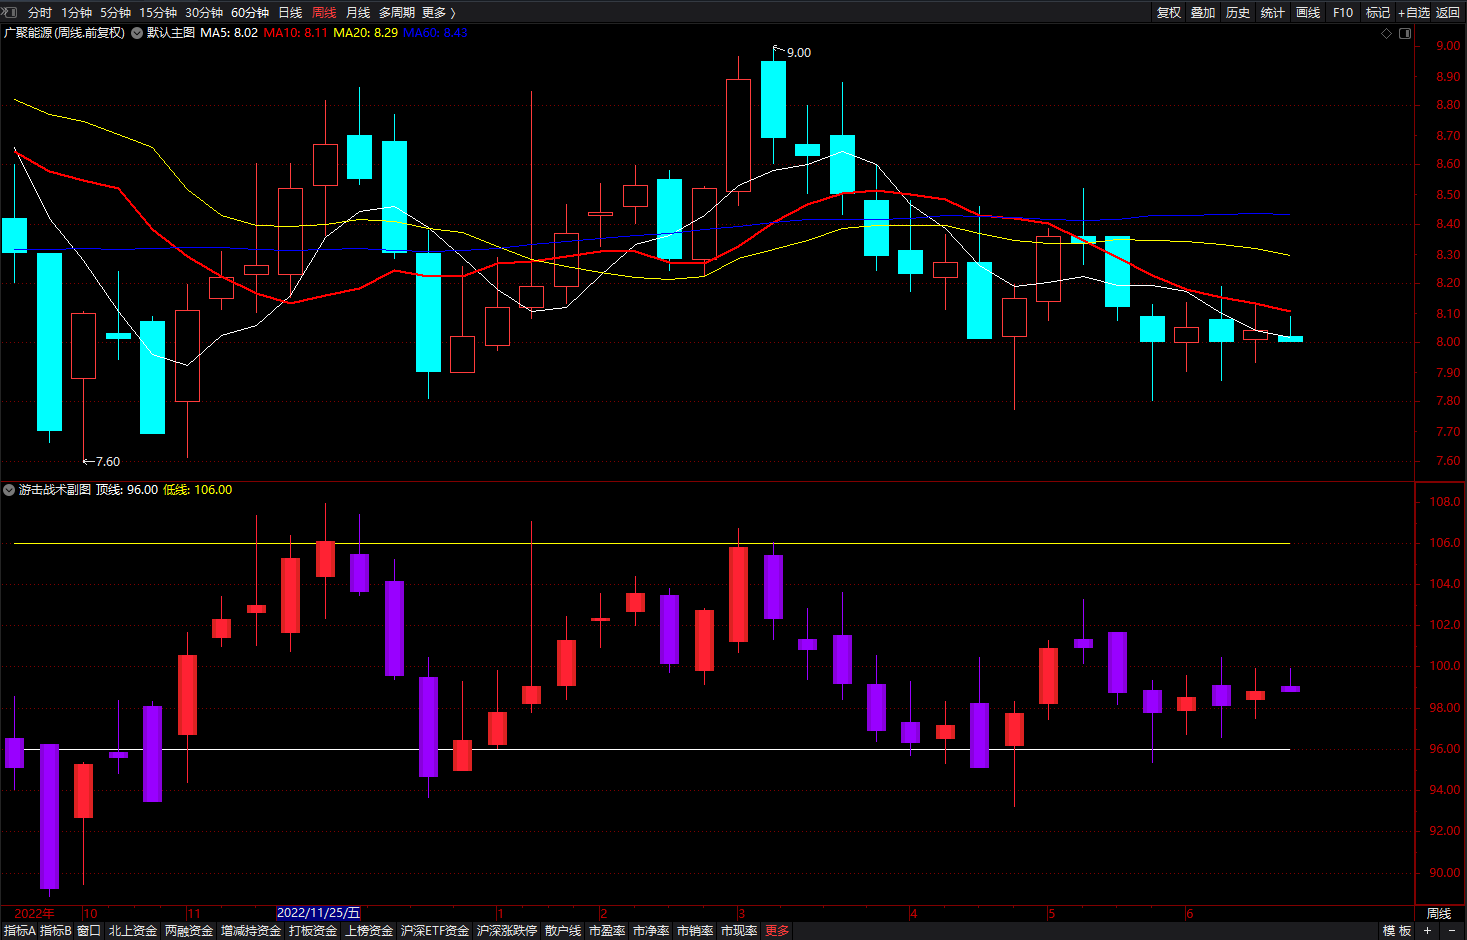
Task: Click the red MA10: 8.11 label
Action: pyautogui.click(x=295, y=33)
